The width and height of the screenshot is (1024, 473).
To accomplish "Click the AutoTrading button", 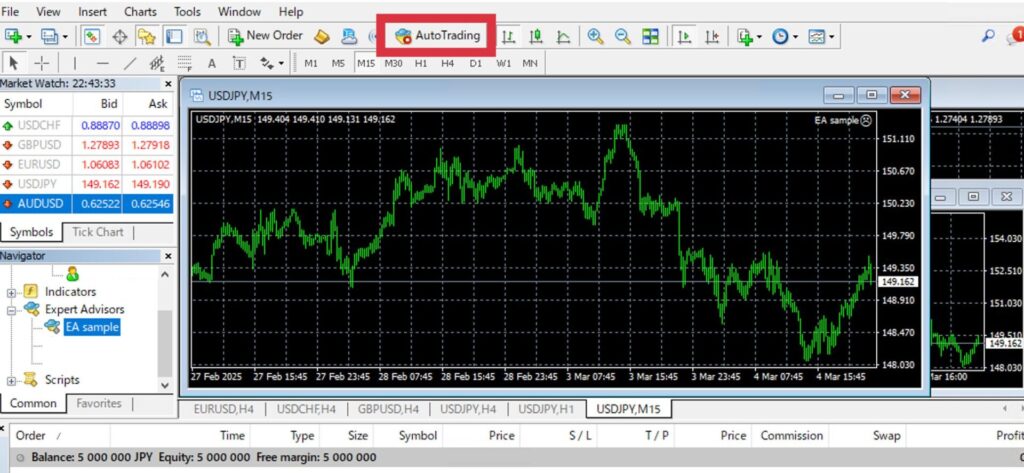I will pos(437,36).
